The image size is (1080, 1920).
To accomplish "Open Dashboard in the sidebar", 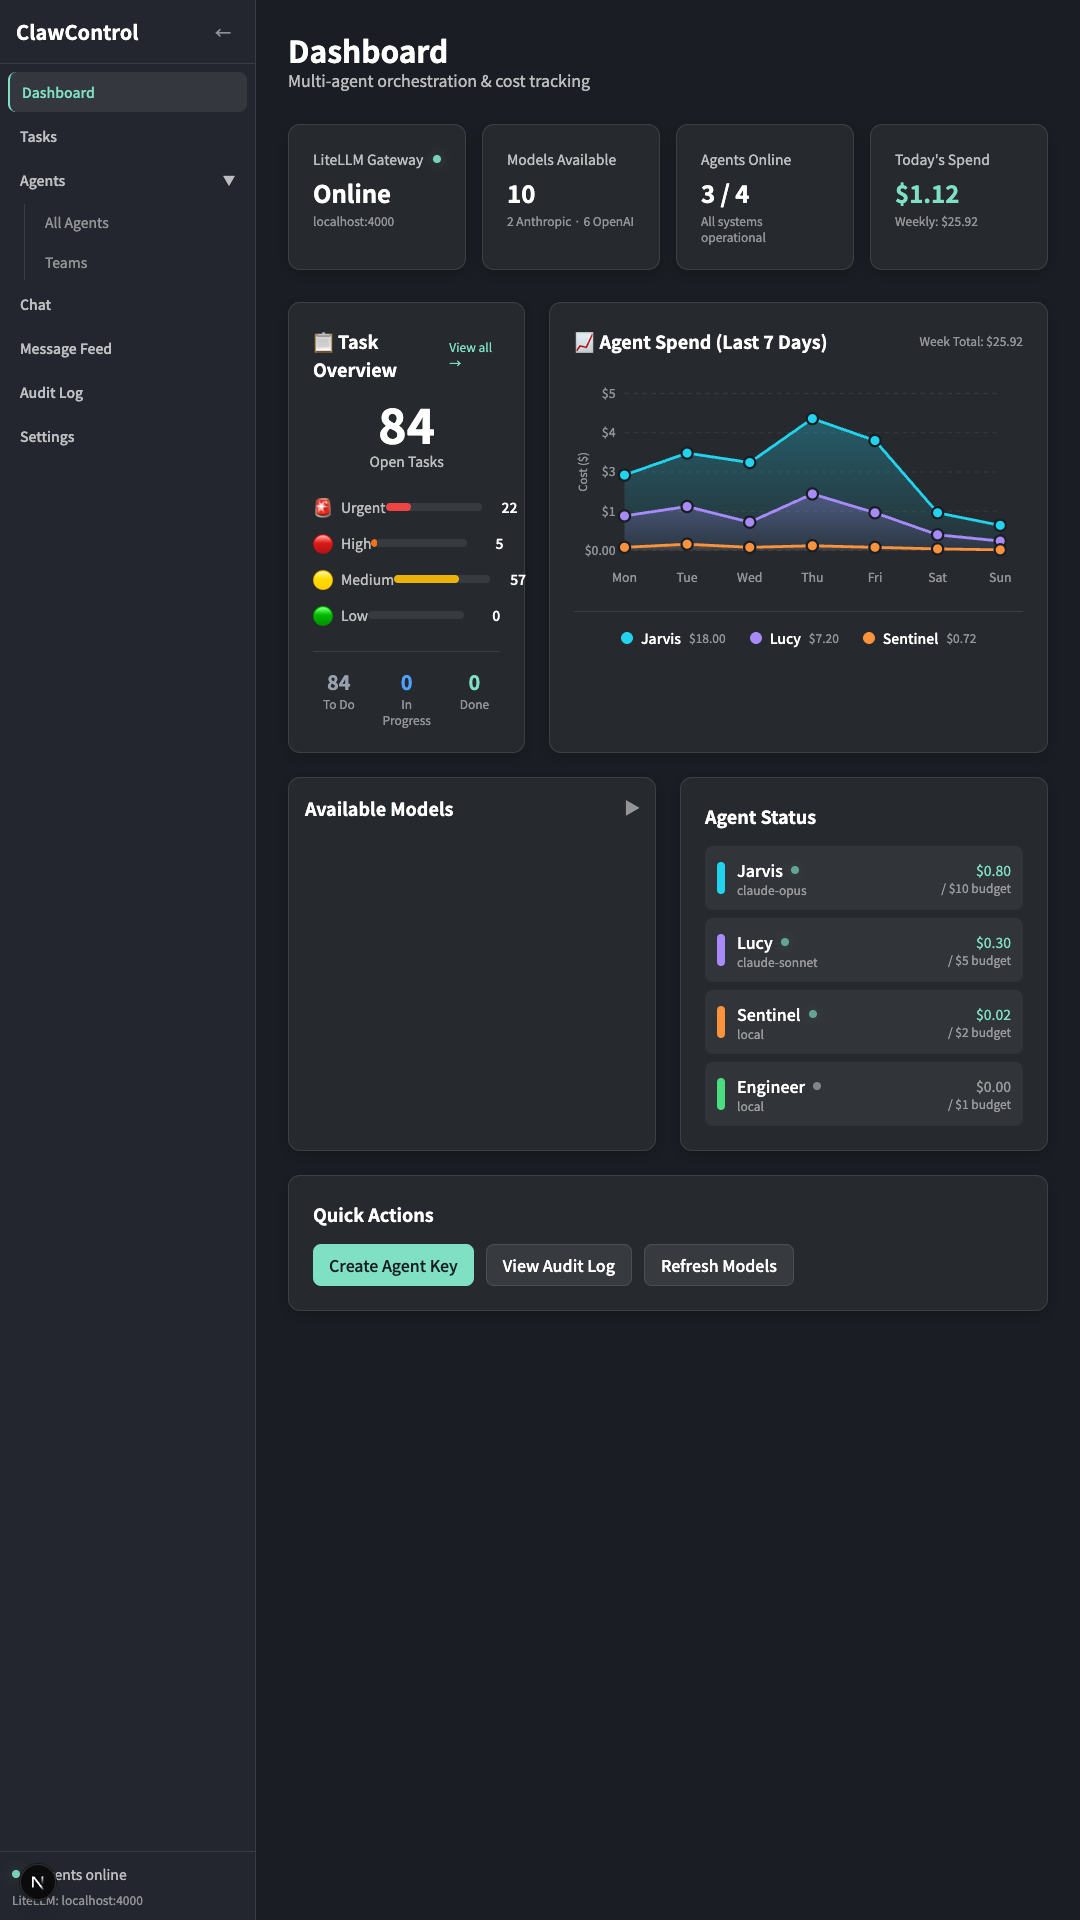I will click(x=127, y=92).
